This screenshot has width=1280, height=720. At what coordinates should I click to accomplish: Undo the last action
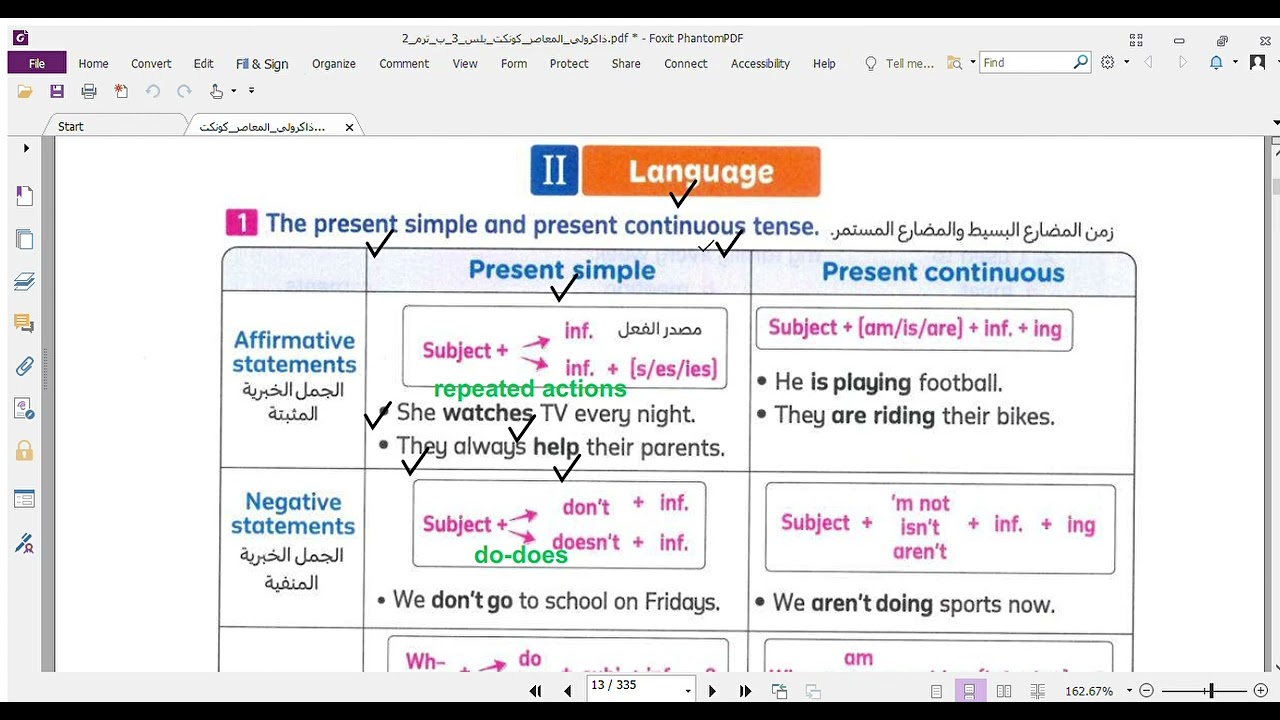[153, 91]
